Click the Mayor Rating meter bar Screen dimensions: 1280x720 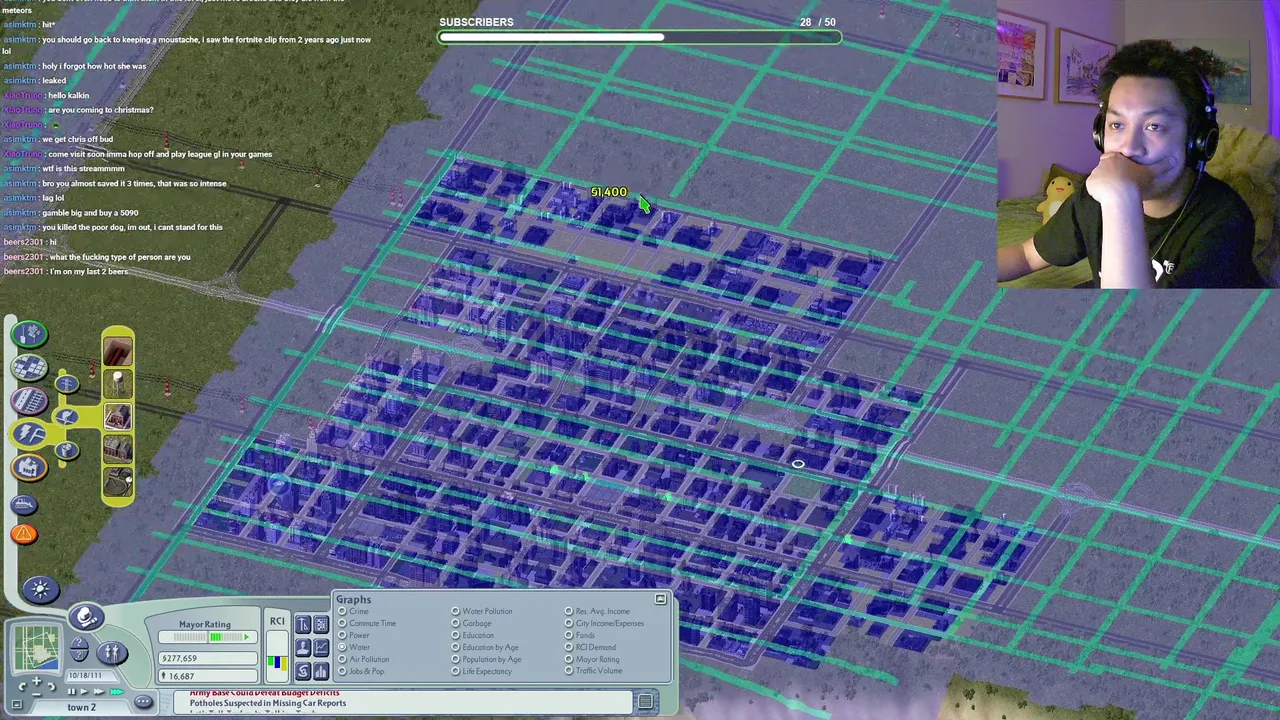[x=208, y=637]
